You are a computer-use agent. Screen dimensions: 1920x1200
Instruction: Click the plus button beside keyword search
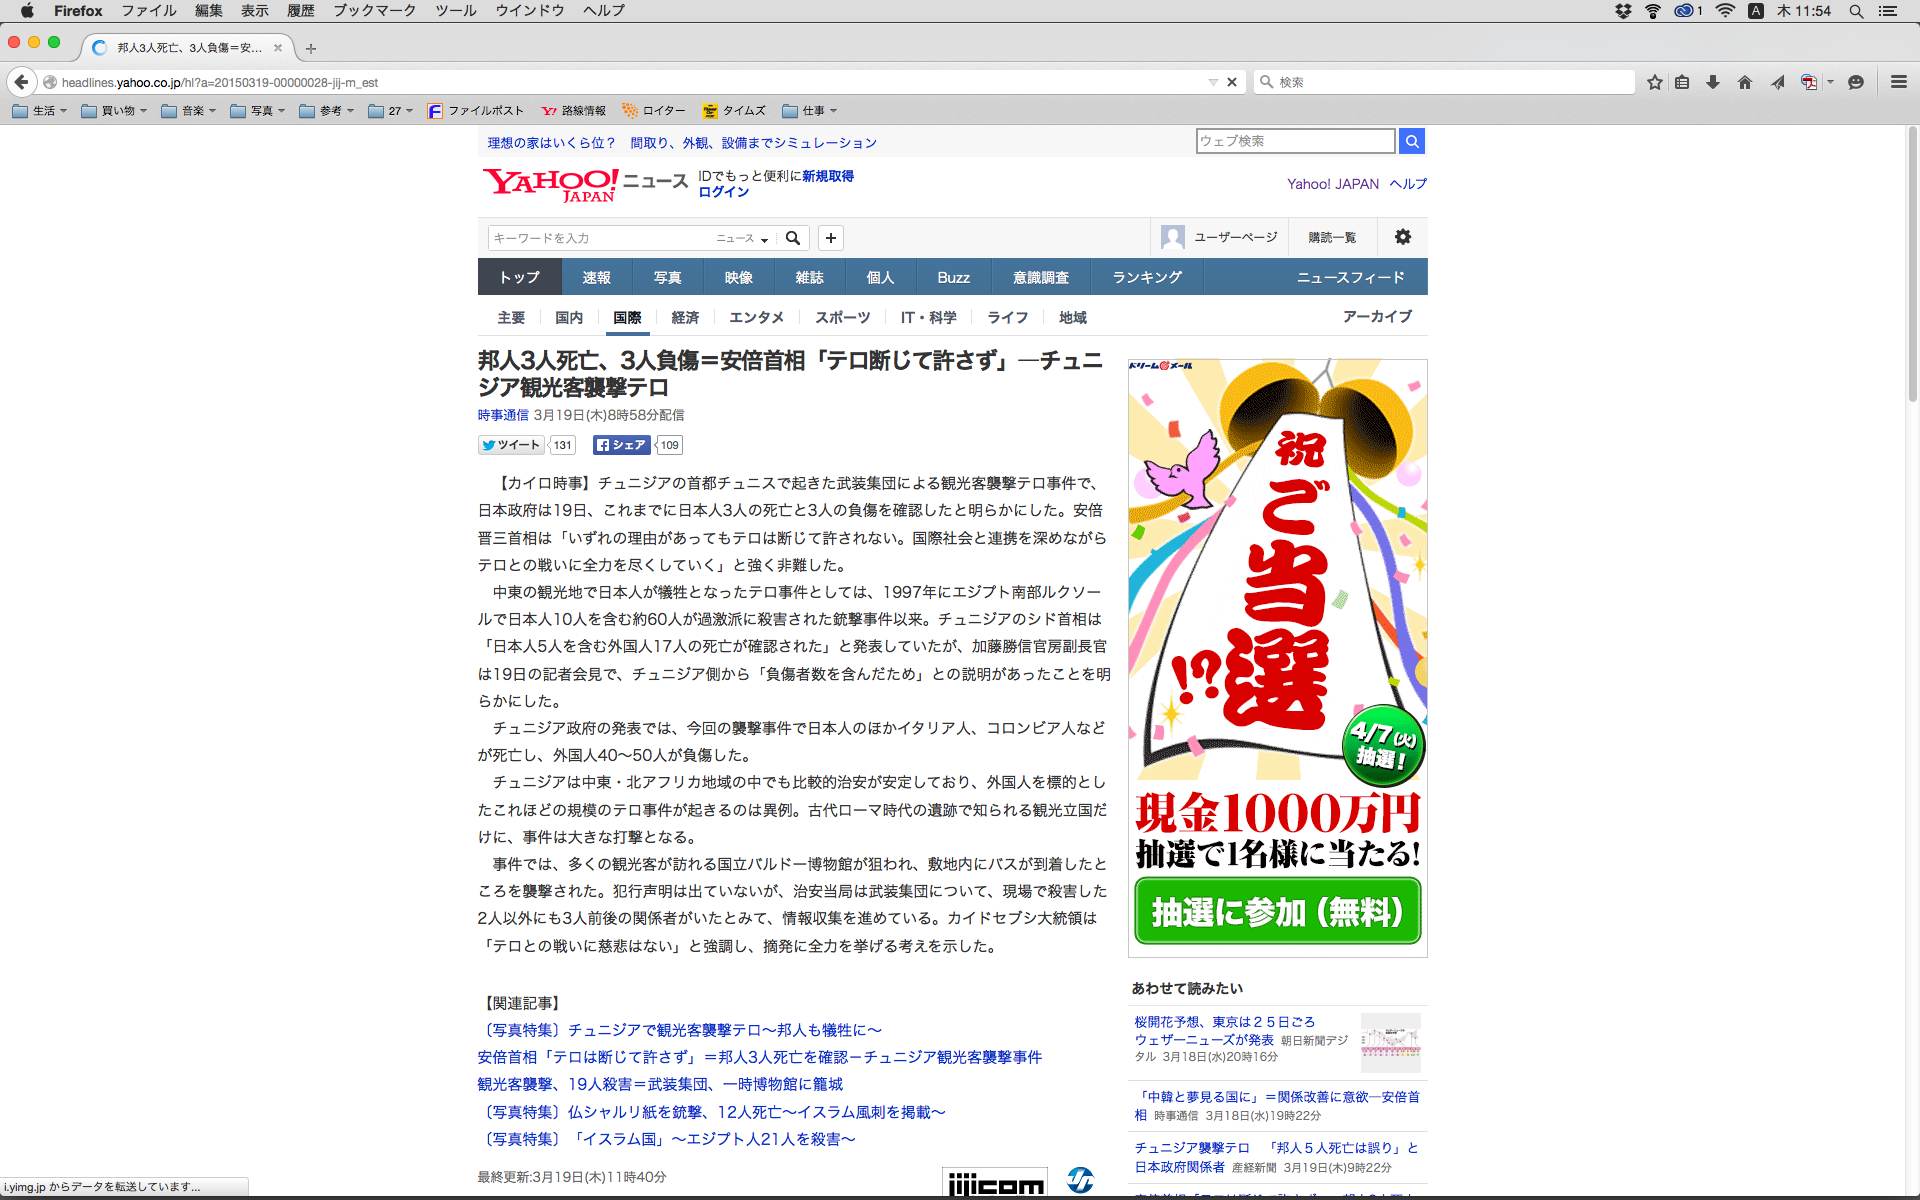point(830,238)
